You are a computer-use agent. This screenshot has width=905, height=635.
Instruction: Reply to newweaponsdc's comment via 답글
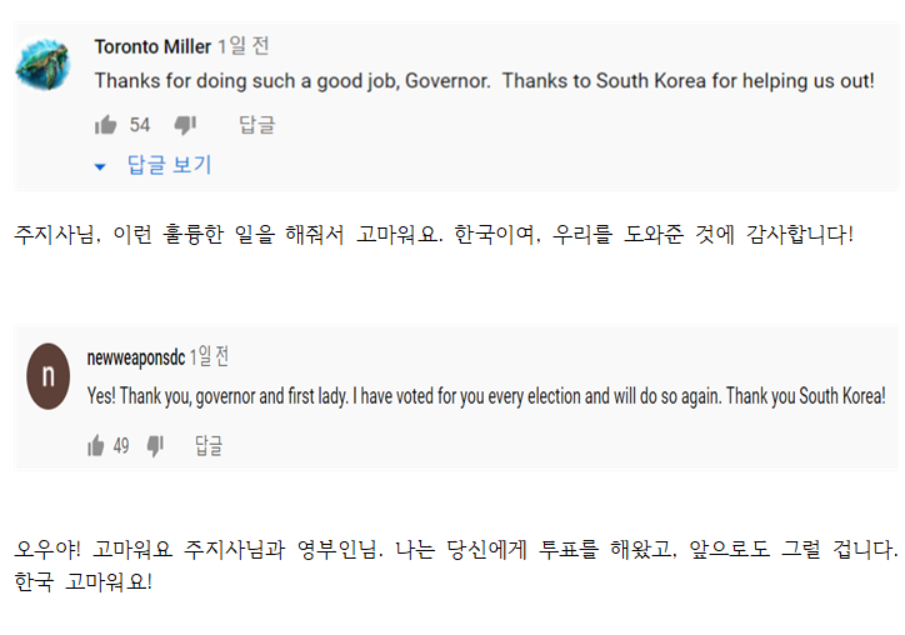coord(209,446)
